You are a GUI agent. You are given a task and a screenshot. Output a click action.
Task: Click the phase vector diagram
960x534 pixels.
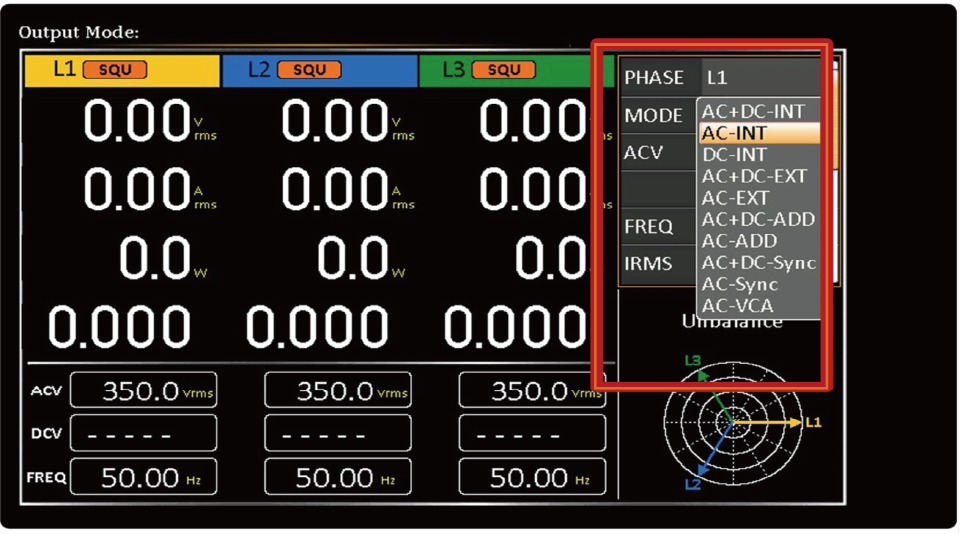(731, 424)
